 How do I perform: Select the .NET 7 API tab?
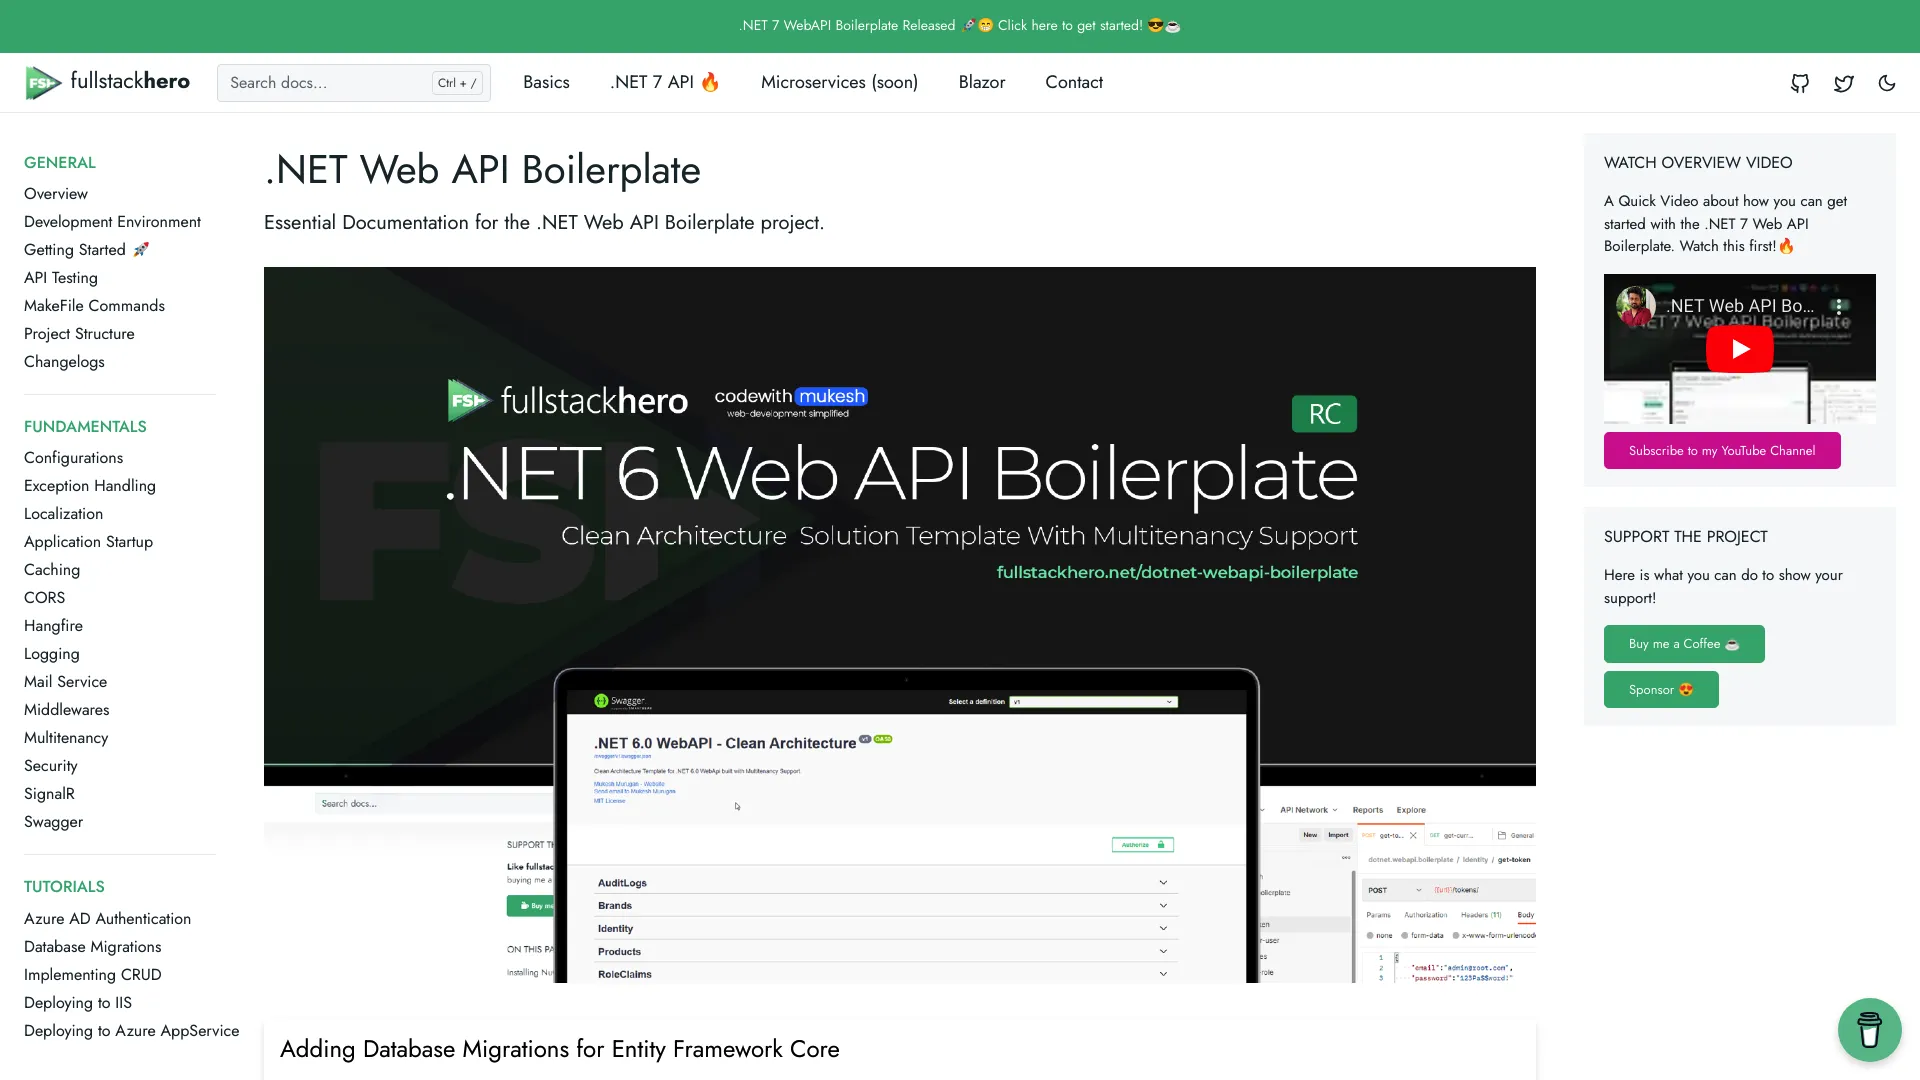665,82
